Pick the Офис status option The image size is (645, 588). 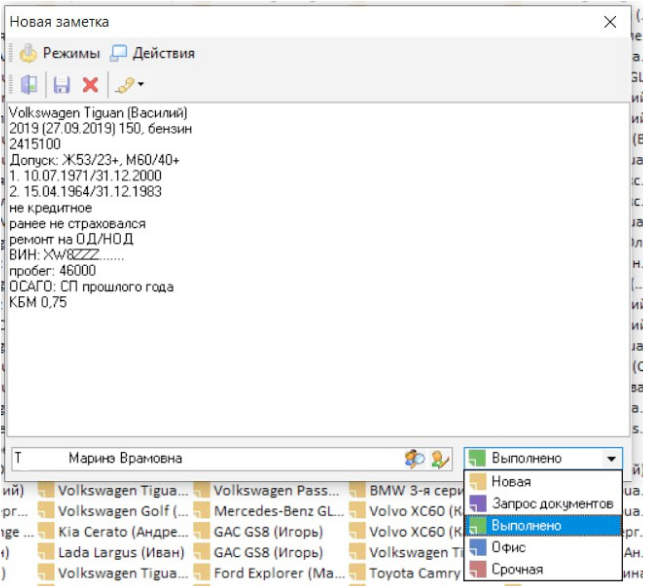pyautogui.click(x=508, y=547)
